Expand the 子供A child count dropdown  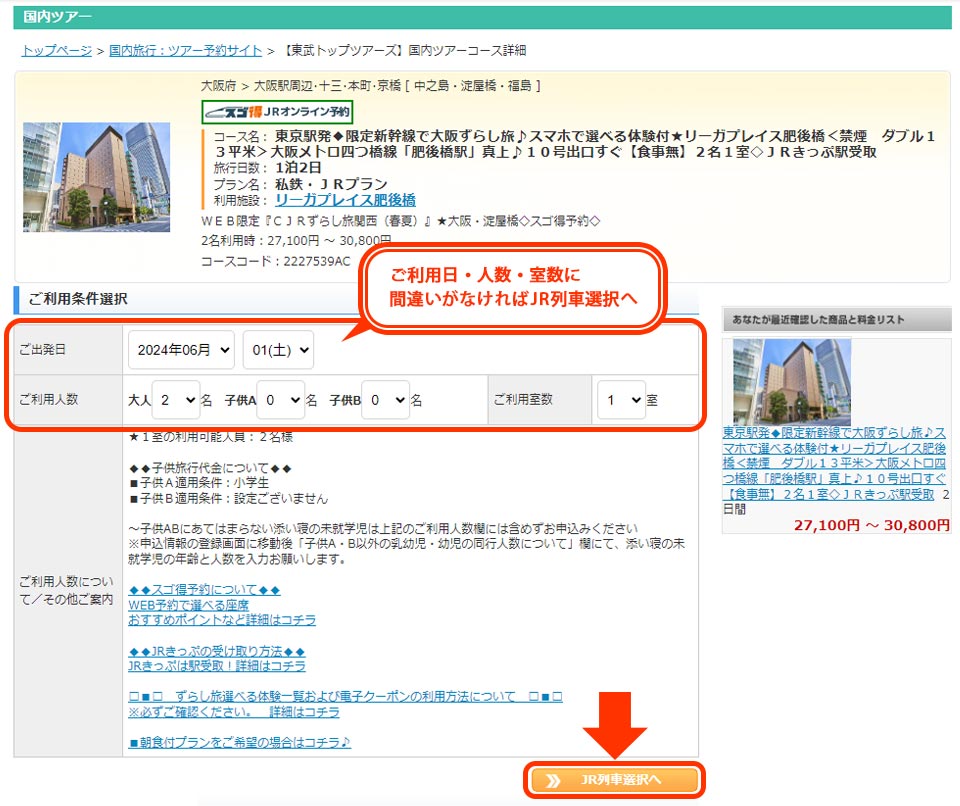tap(280, 399)
